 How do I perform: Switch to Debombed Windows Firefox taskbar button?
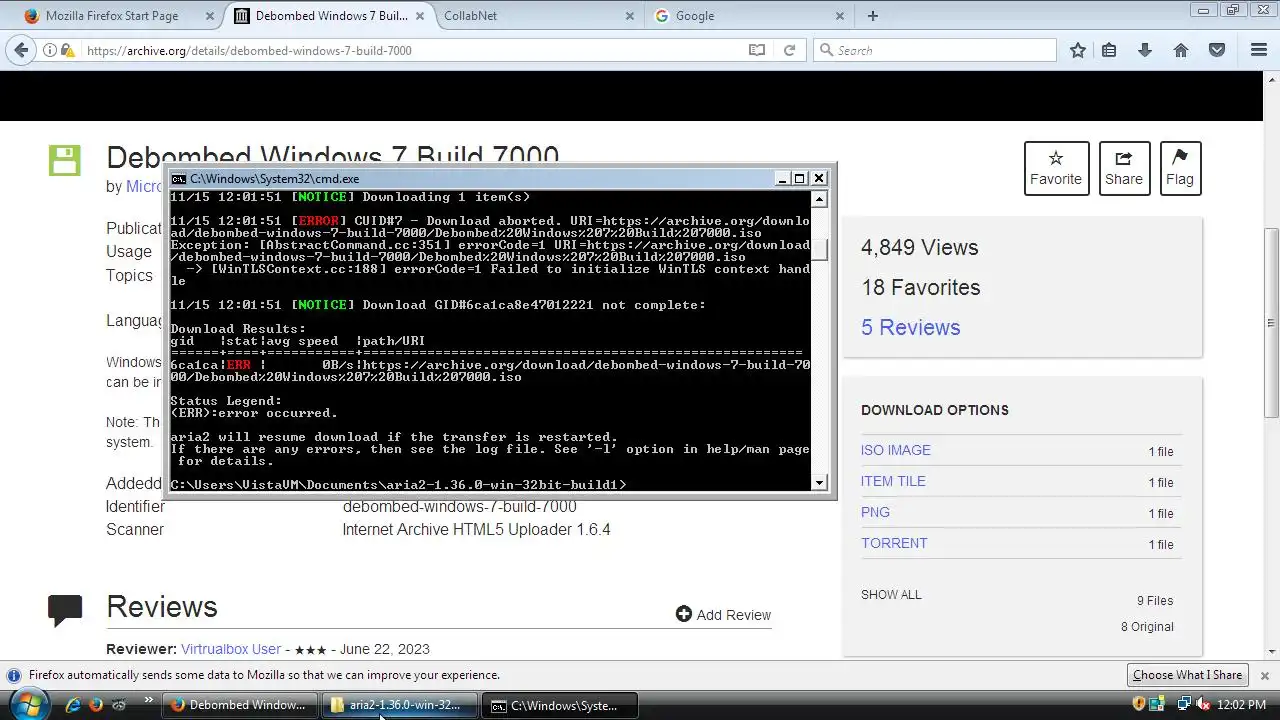pos(240,705)
